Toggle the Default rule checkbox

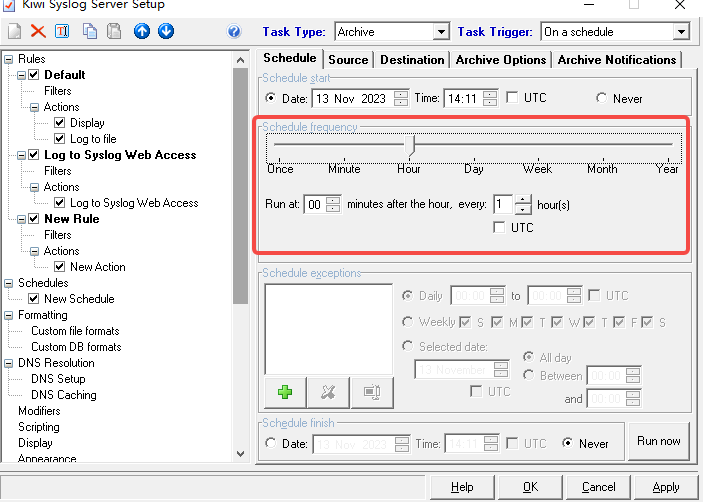click(x=34, y=75)
